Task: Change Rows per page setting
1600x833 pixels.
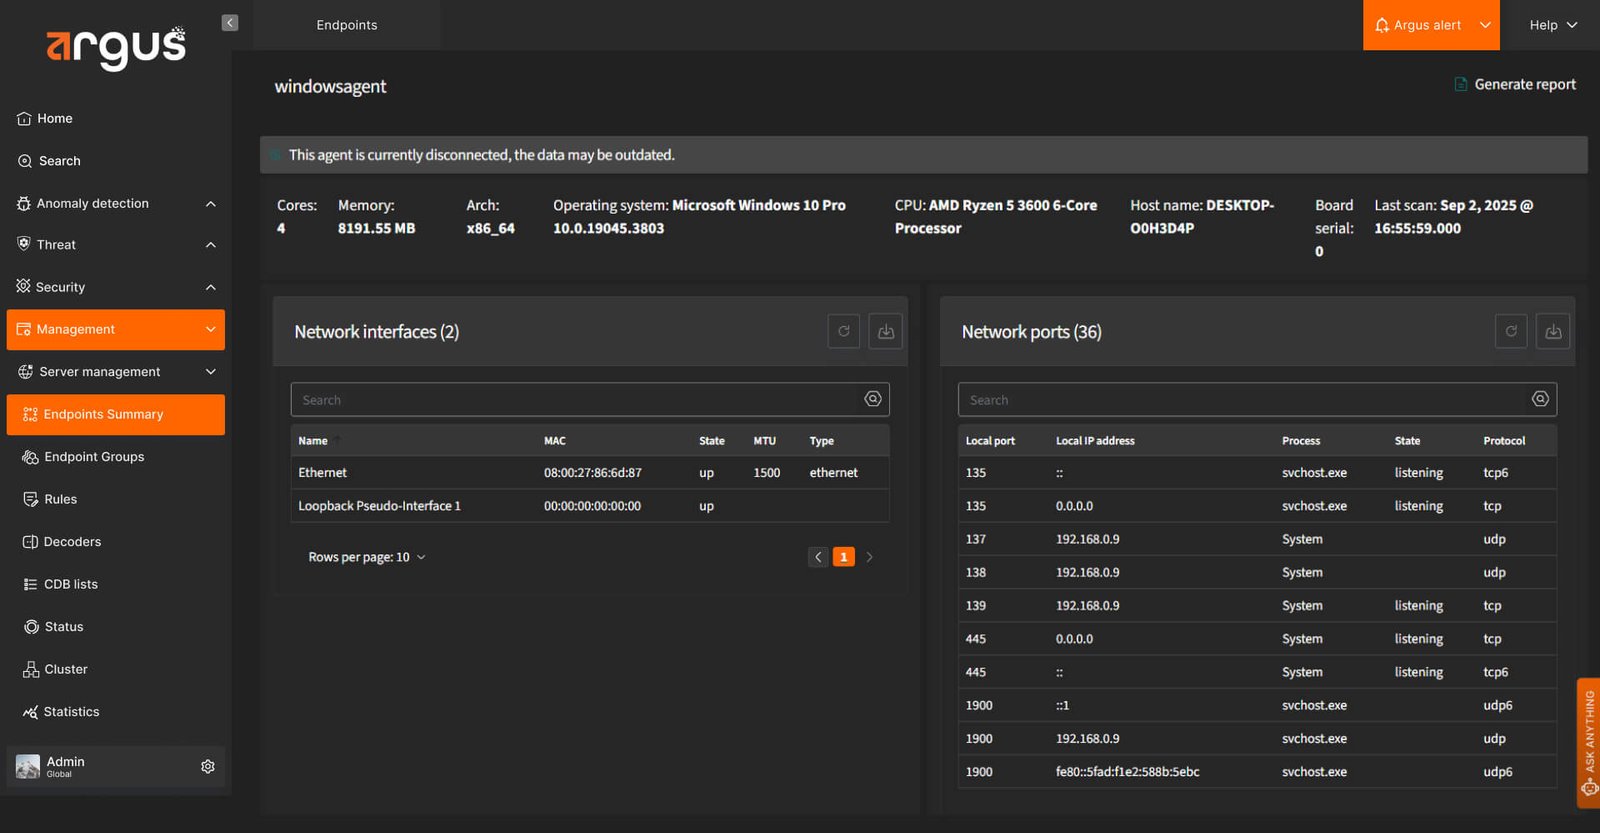Action: [x=367, y=557]
